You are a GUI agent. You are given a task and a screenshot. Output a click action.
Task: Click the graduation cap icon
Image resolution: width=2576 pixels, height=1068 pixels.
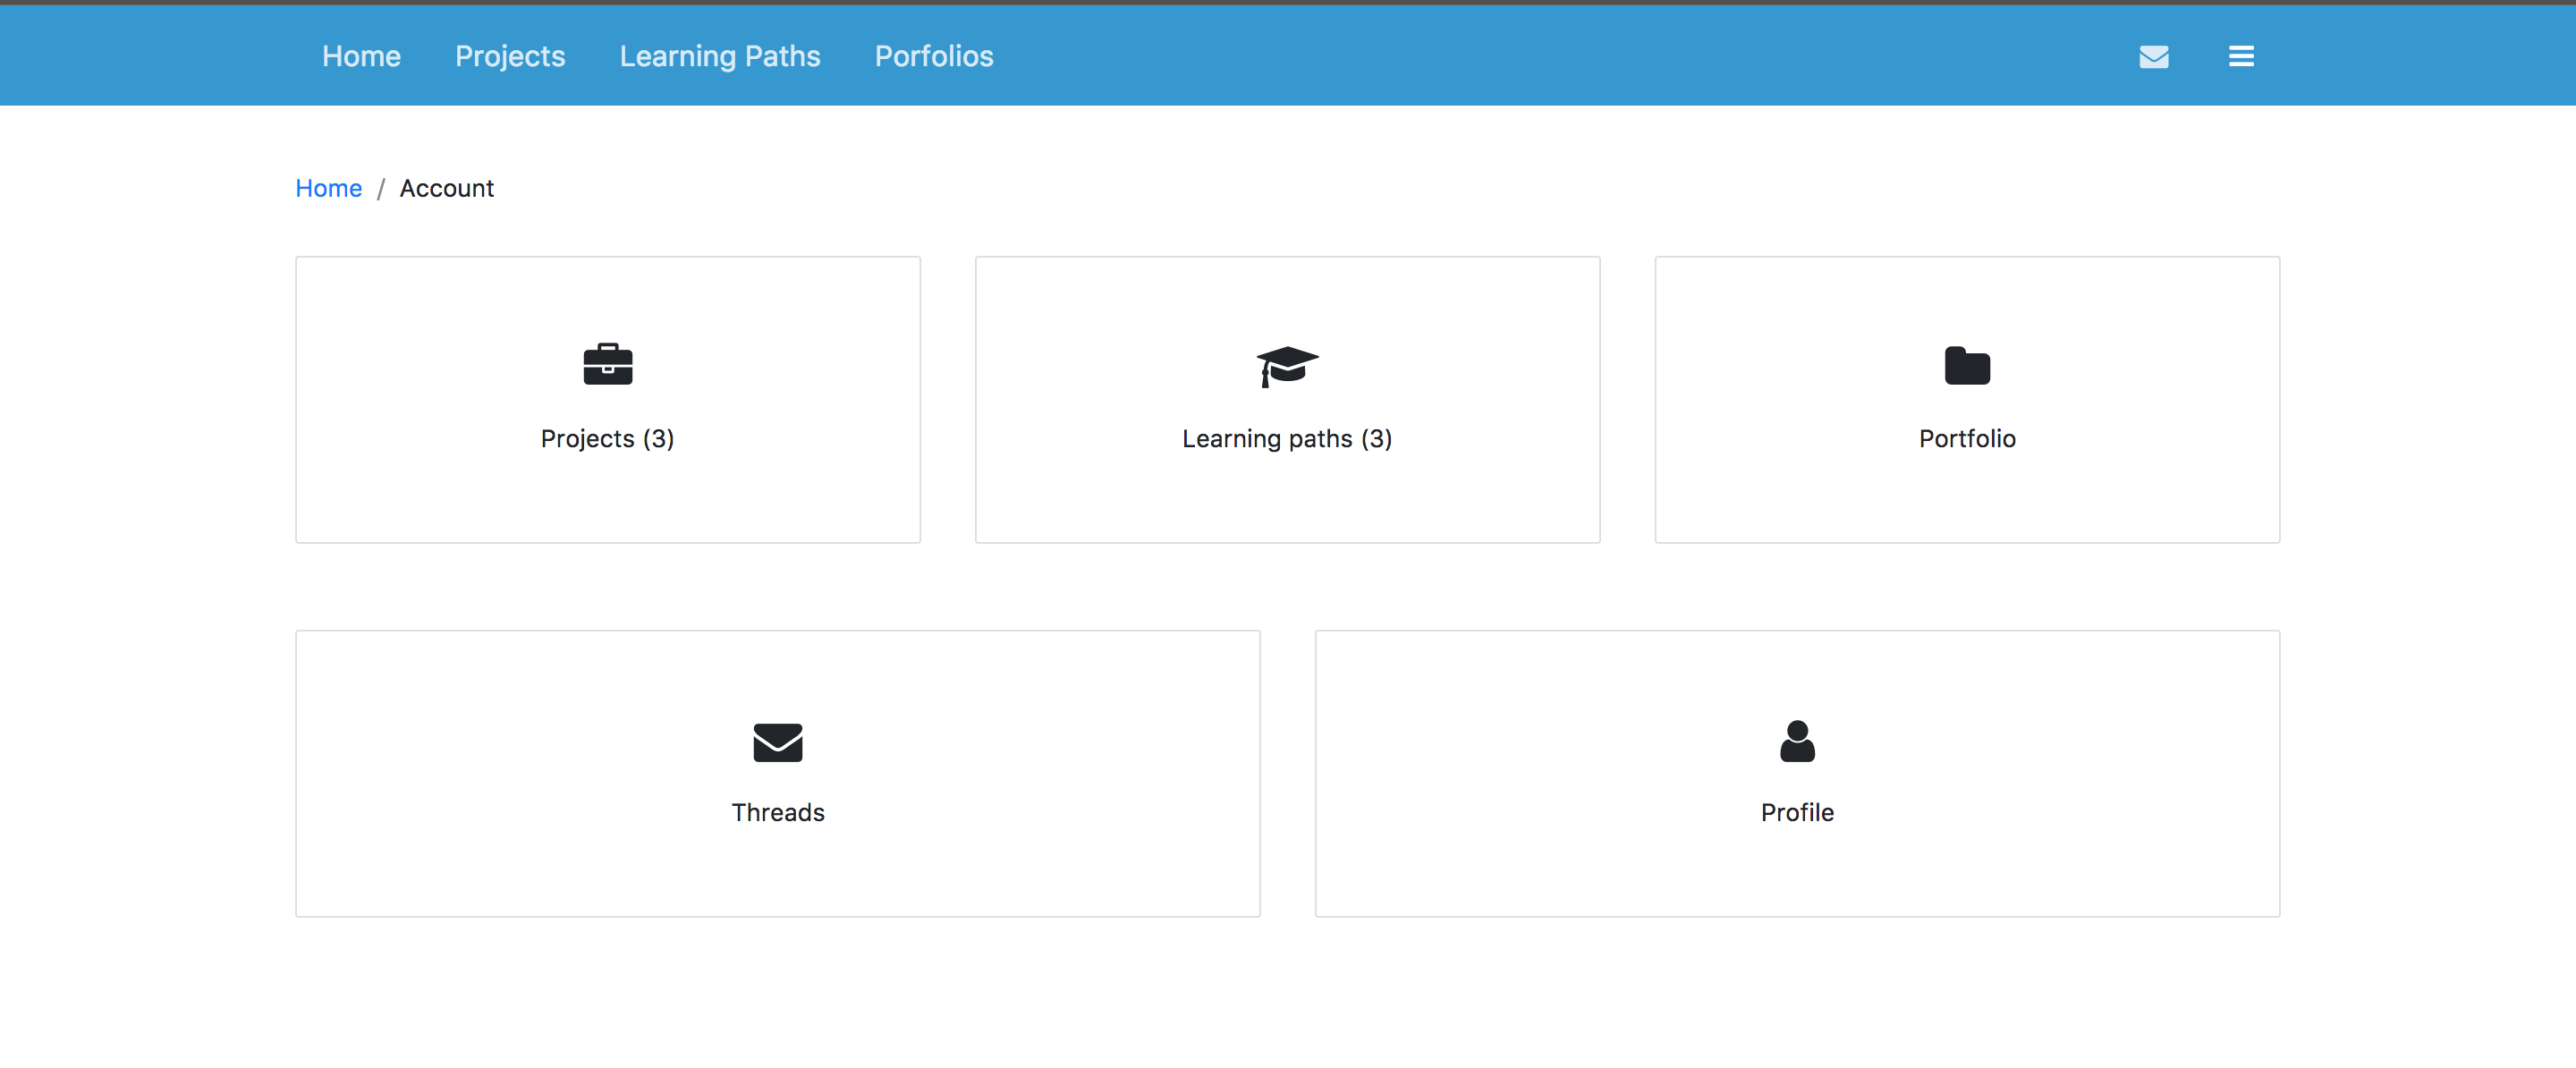point(1287,366)
